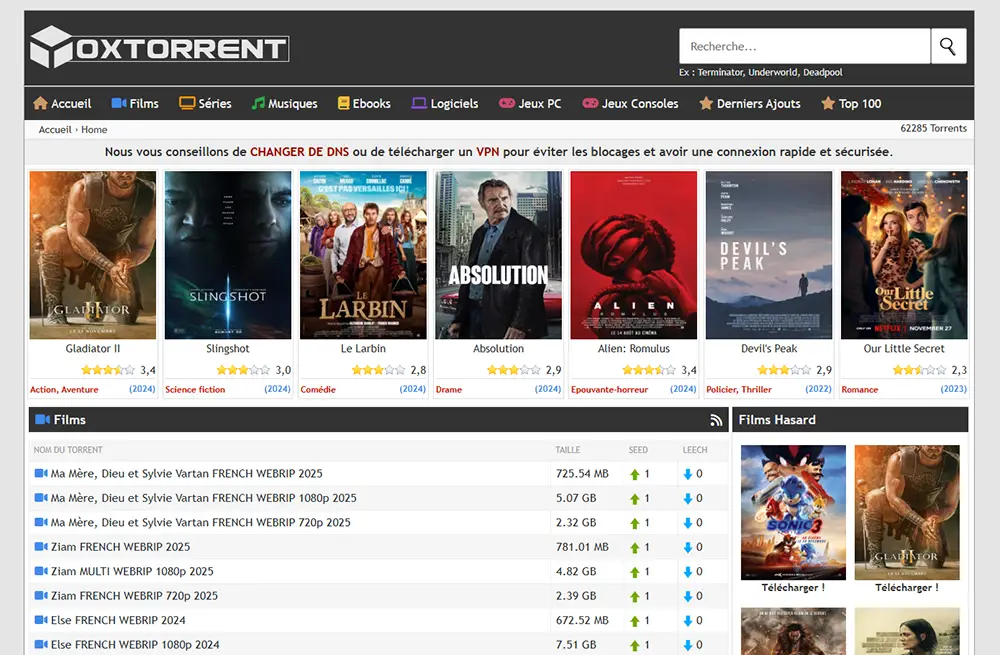Click the star icon beside Top 100
Screen dimensions: 1000x655
828,103
